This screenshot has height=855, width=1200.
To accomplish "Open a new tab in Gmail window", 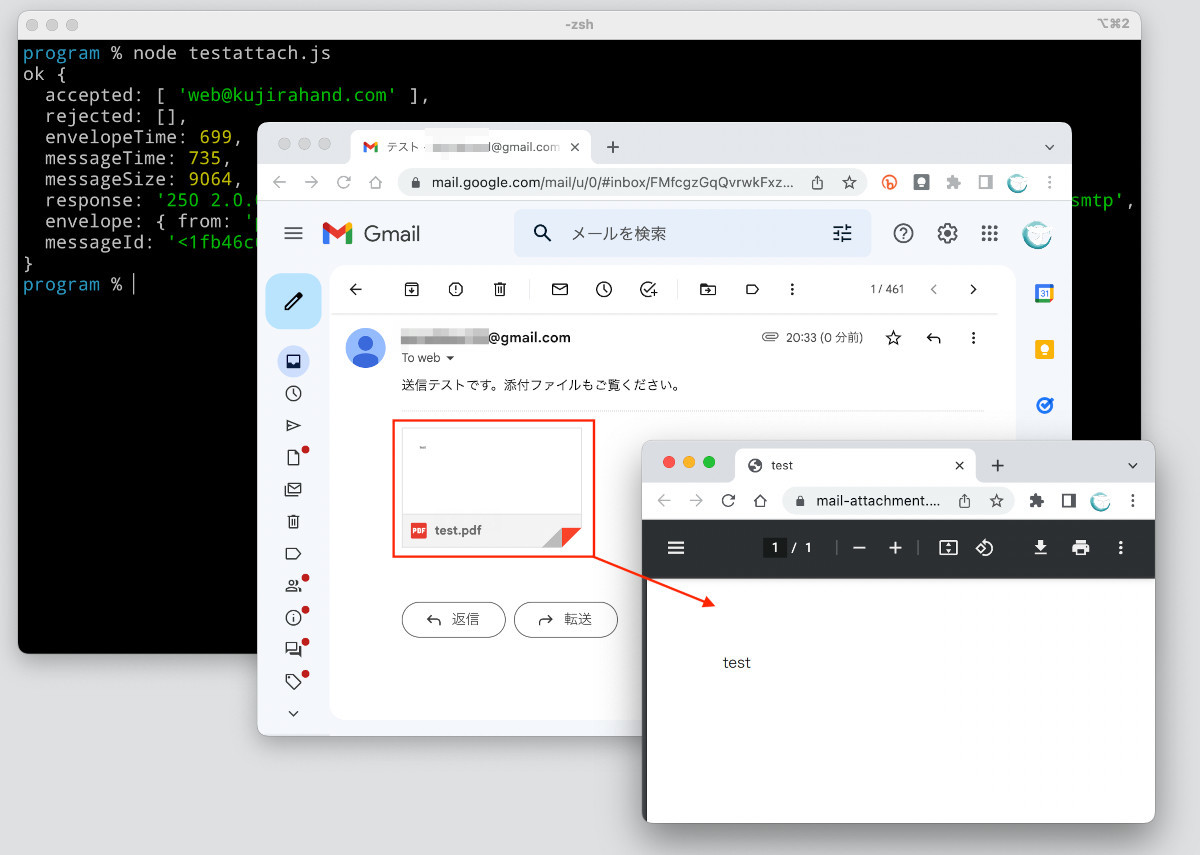I will pyautogui.click(x=613, y=147).
